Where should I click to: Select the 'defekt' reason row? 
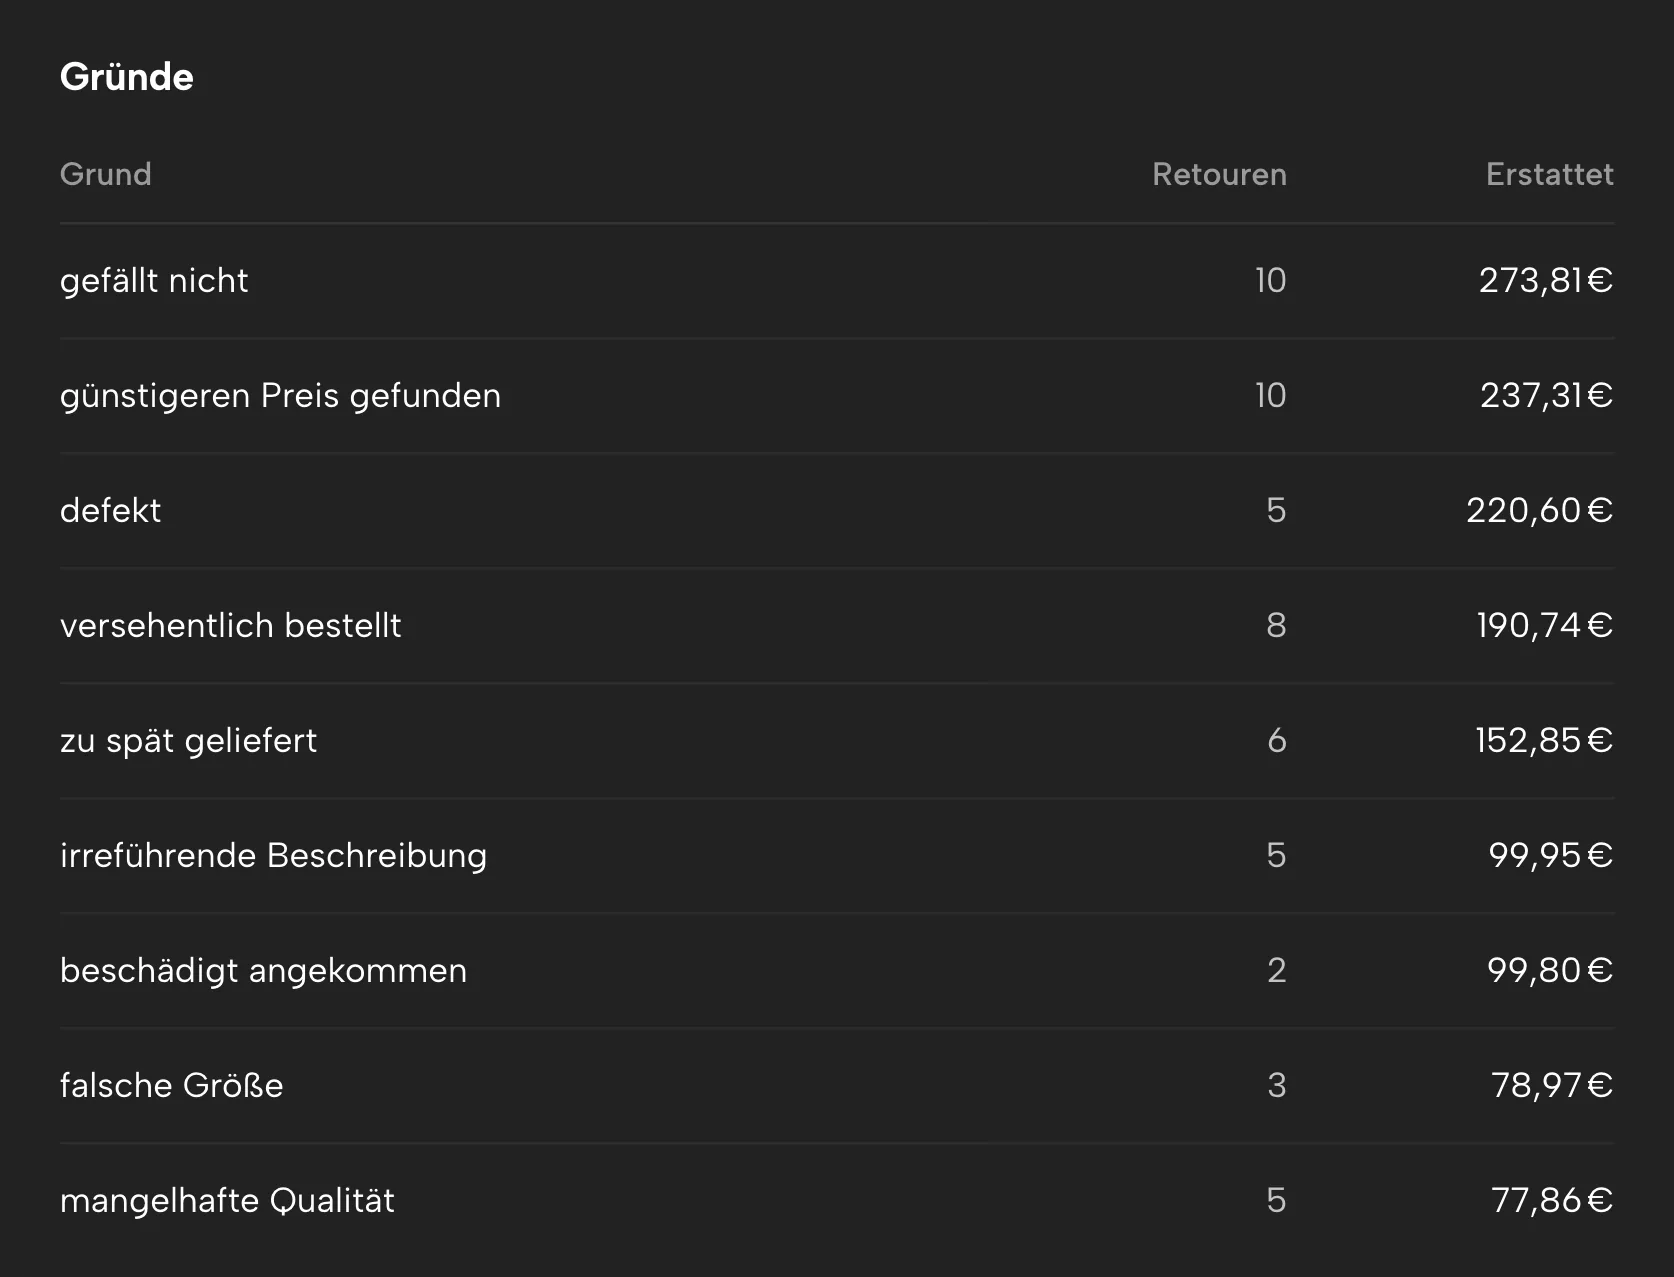click(x=837, y=511)
